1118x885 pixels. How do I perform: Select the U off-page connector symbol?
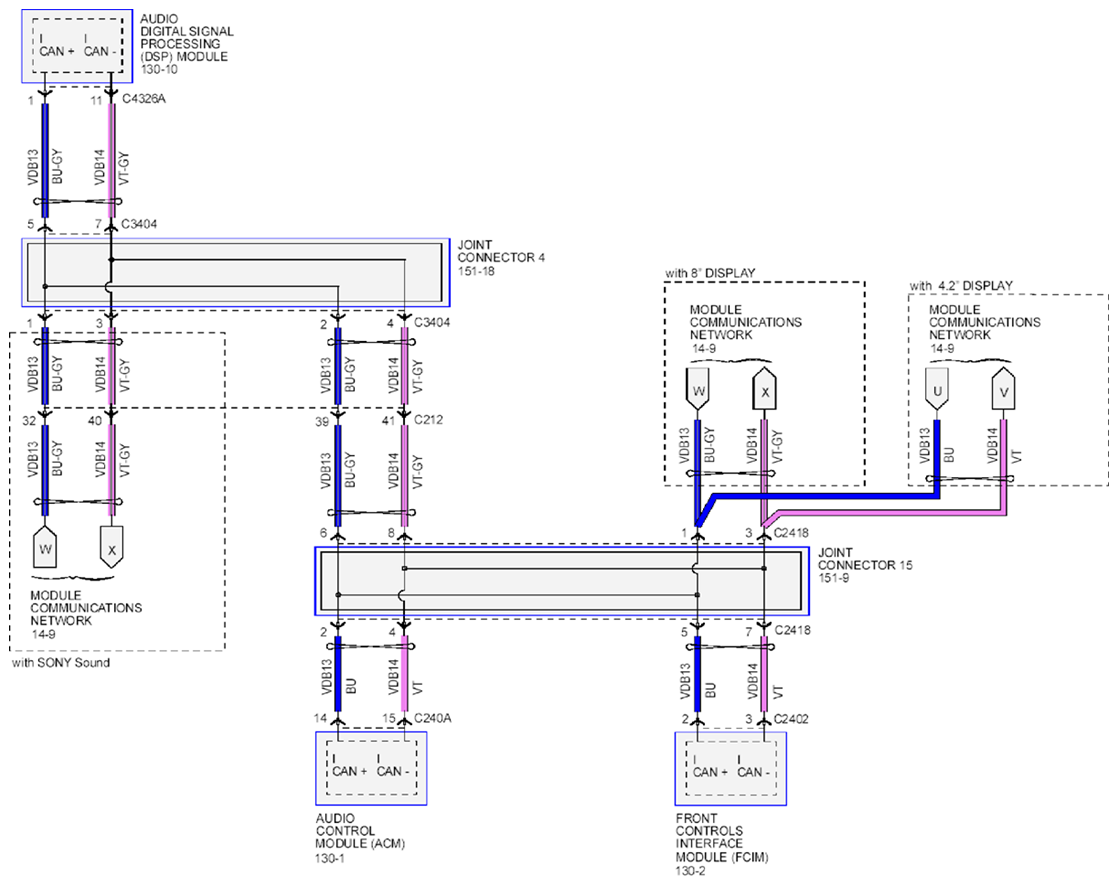click(x=937, y=389)
